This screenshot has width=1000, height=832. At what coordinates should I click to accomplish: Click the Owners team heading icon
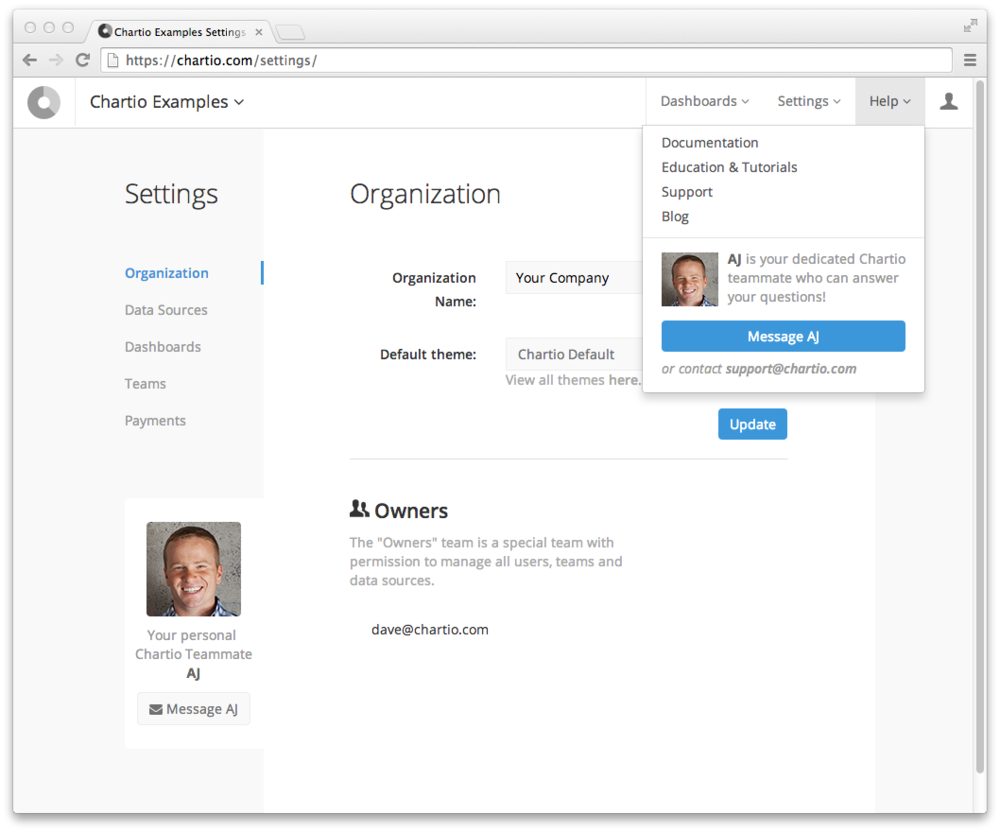coord(359,510)
